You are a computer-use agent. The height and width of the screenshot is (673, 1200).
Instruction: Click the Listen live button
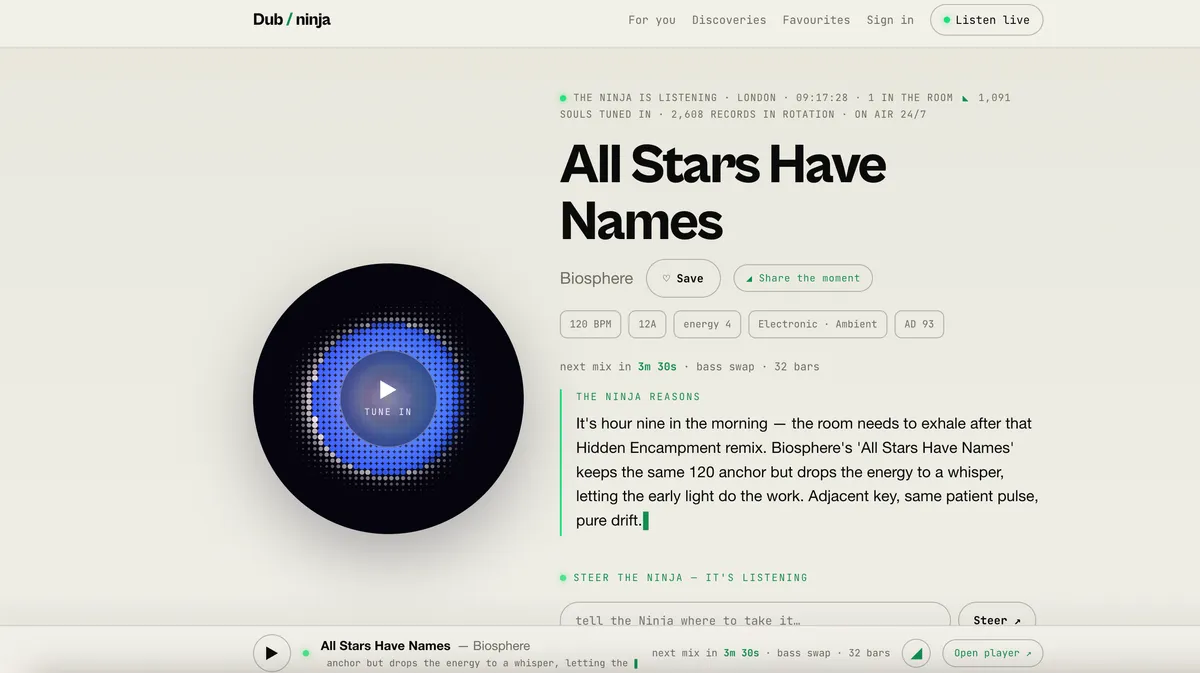coord(986,20)
